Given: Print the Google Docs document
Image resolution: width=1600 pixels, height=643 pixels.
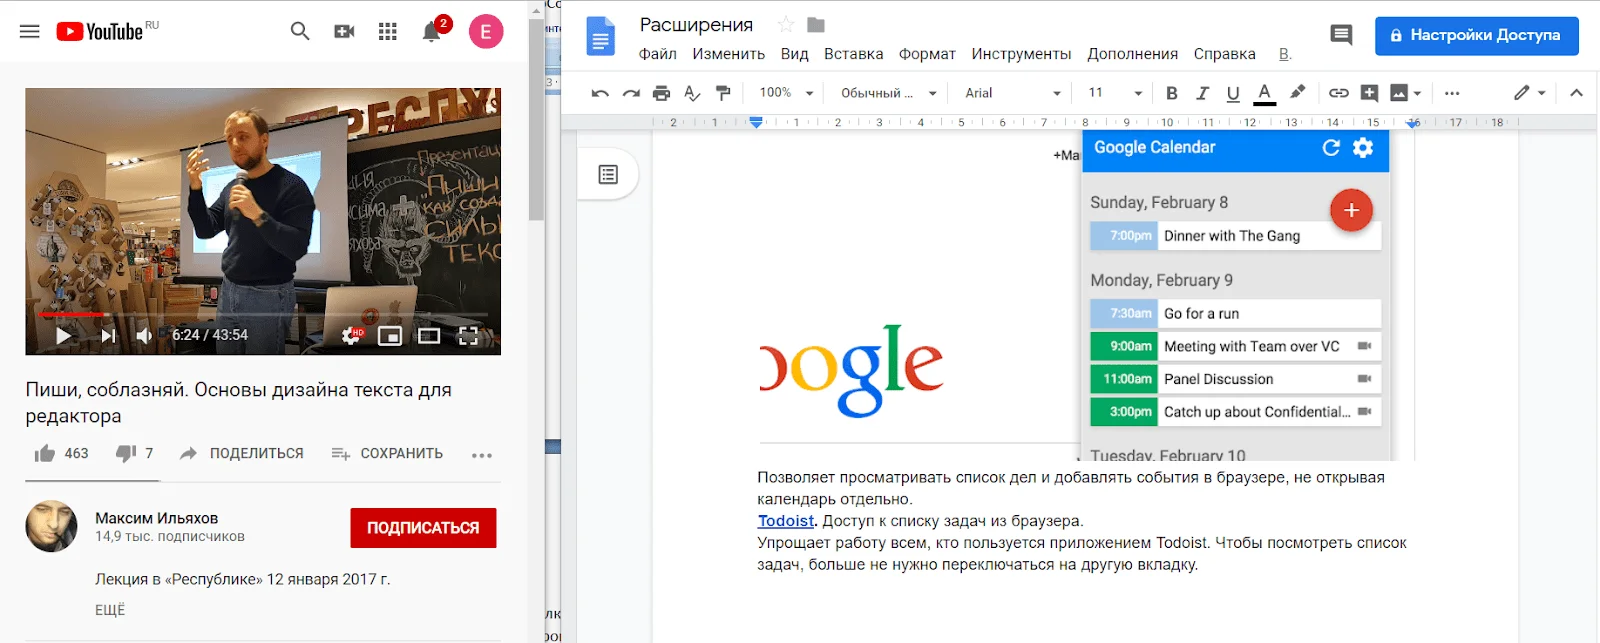Looking at the screenshot, I should (x=661, y=93).
